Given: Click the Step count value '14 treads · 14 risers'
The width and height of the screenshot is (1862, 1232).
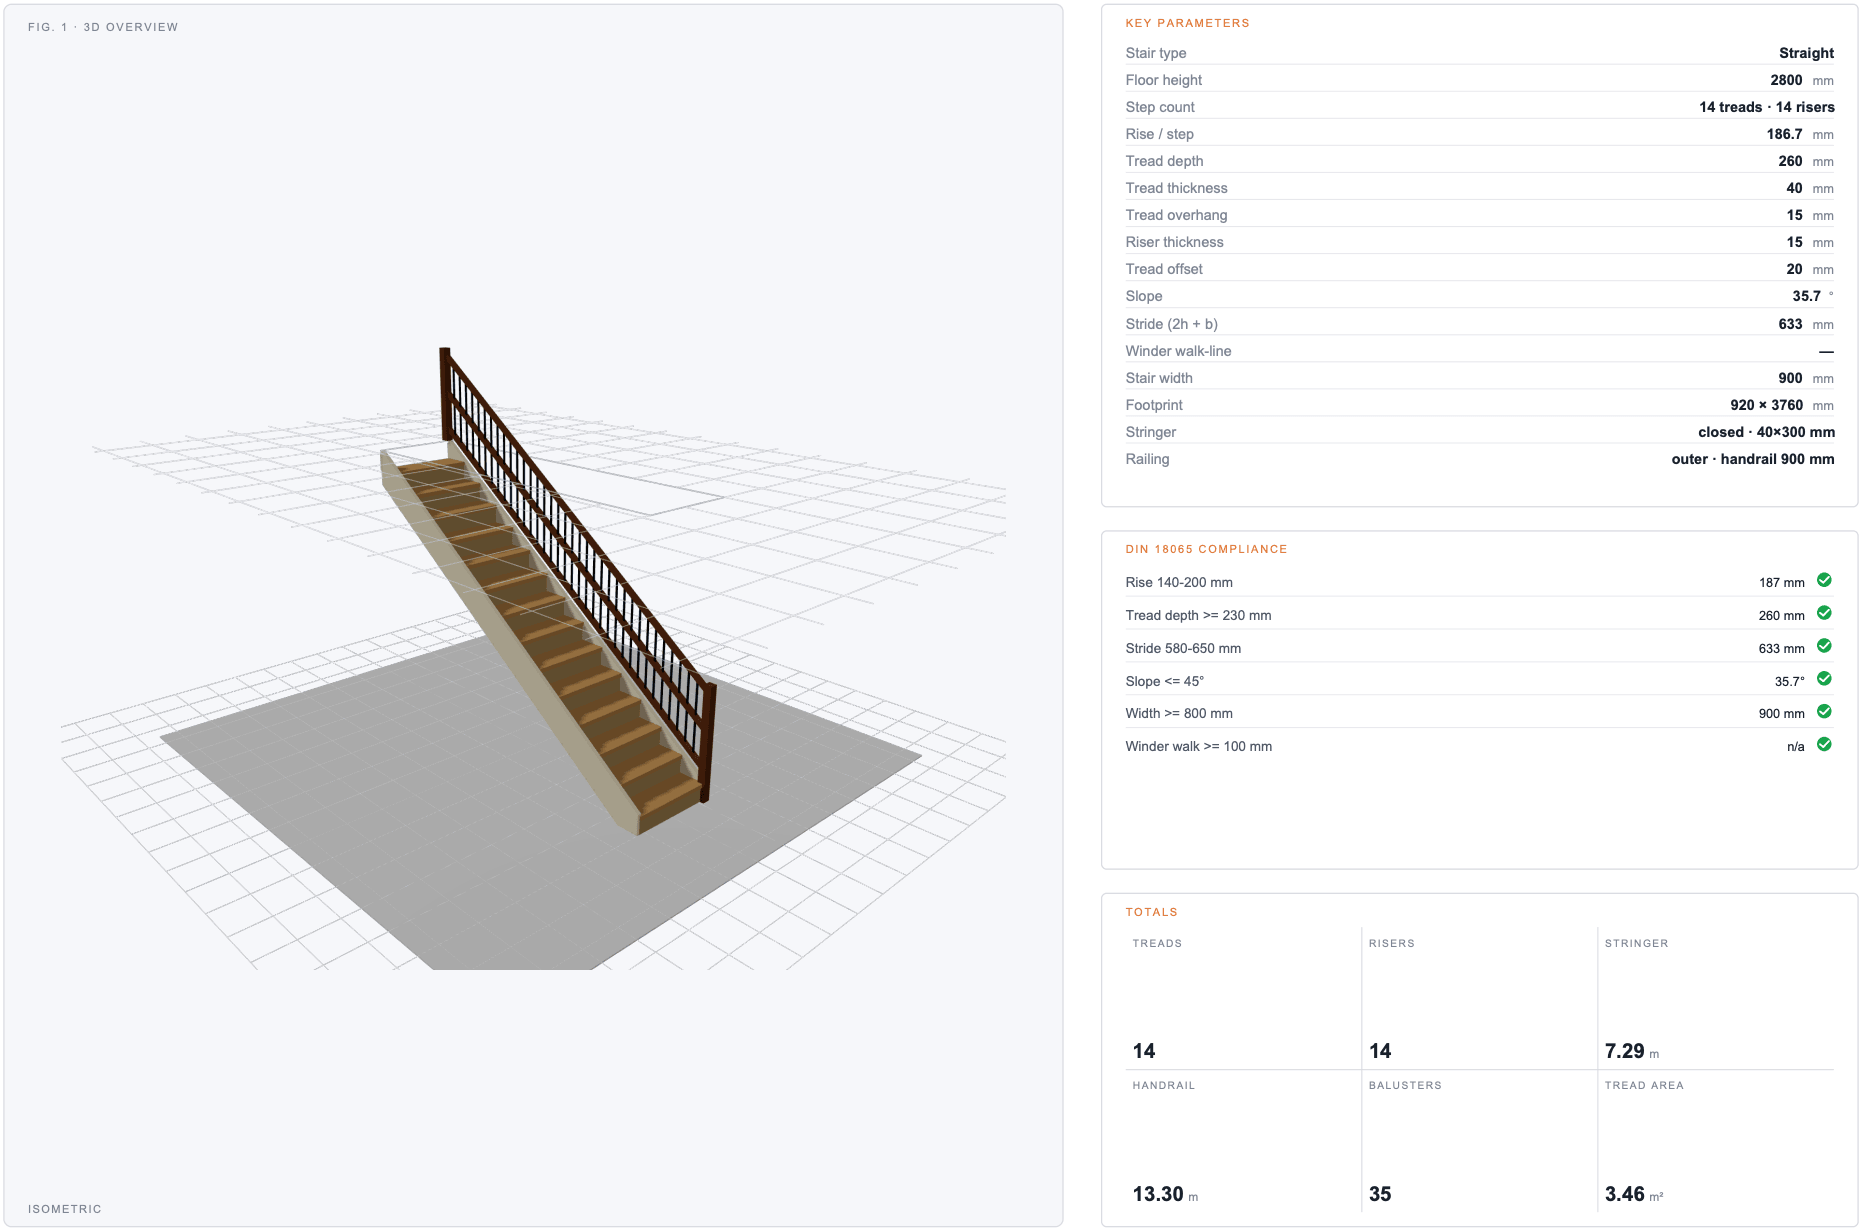Looking at the screenshot, I should [x=1767, y=107].
